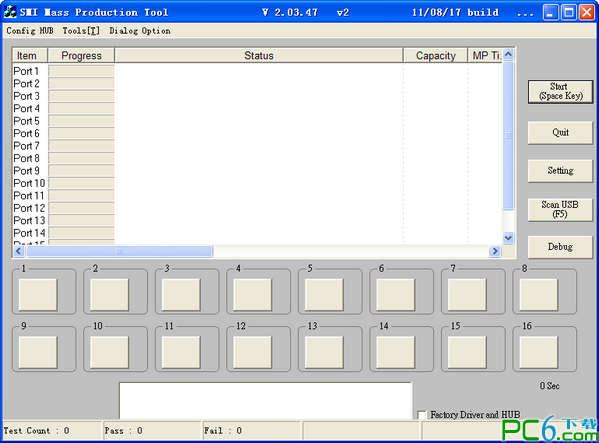Click port slot 2 status box
Viewport: 599px width, 443px height.
click(x=109, y=294)
